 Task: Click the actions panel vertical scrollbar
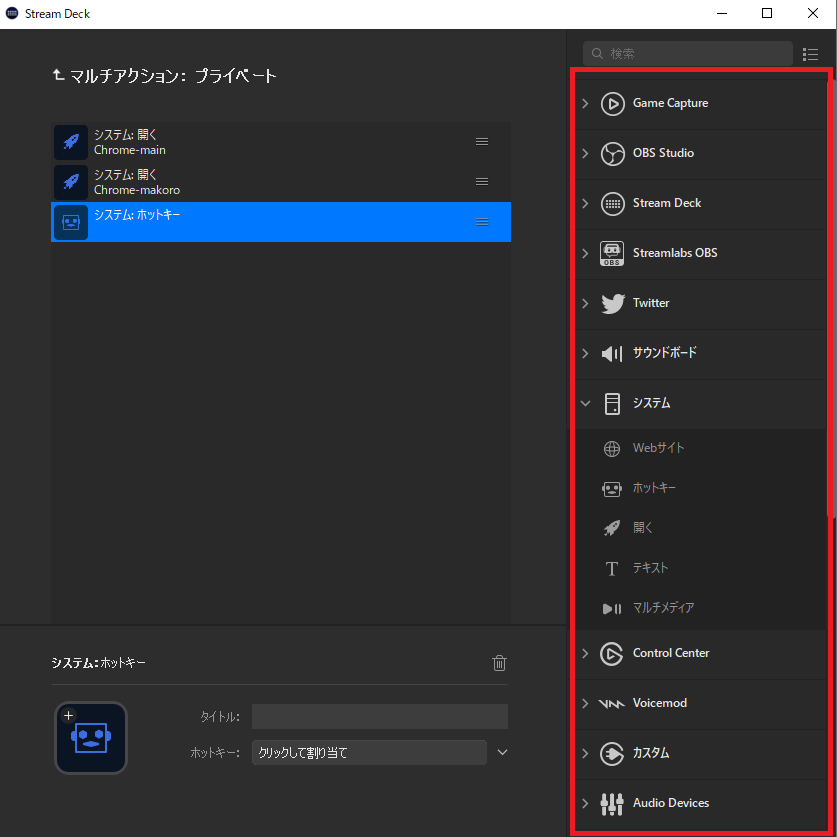830,299
